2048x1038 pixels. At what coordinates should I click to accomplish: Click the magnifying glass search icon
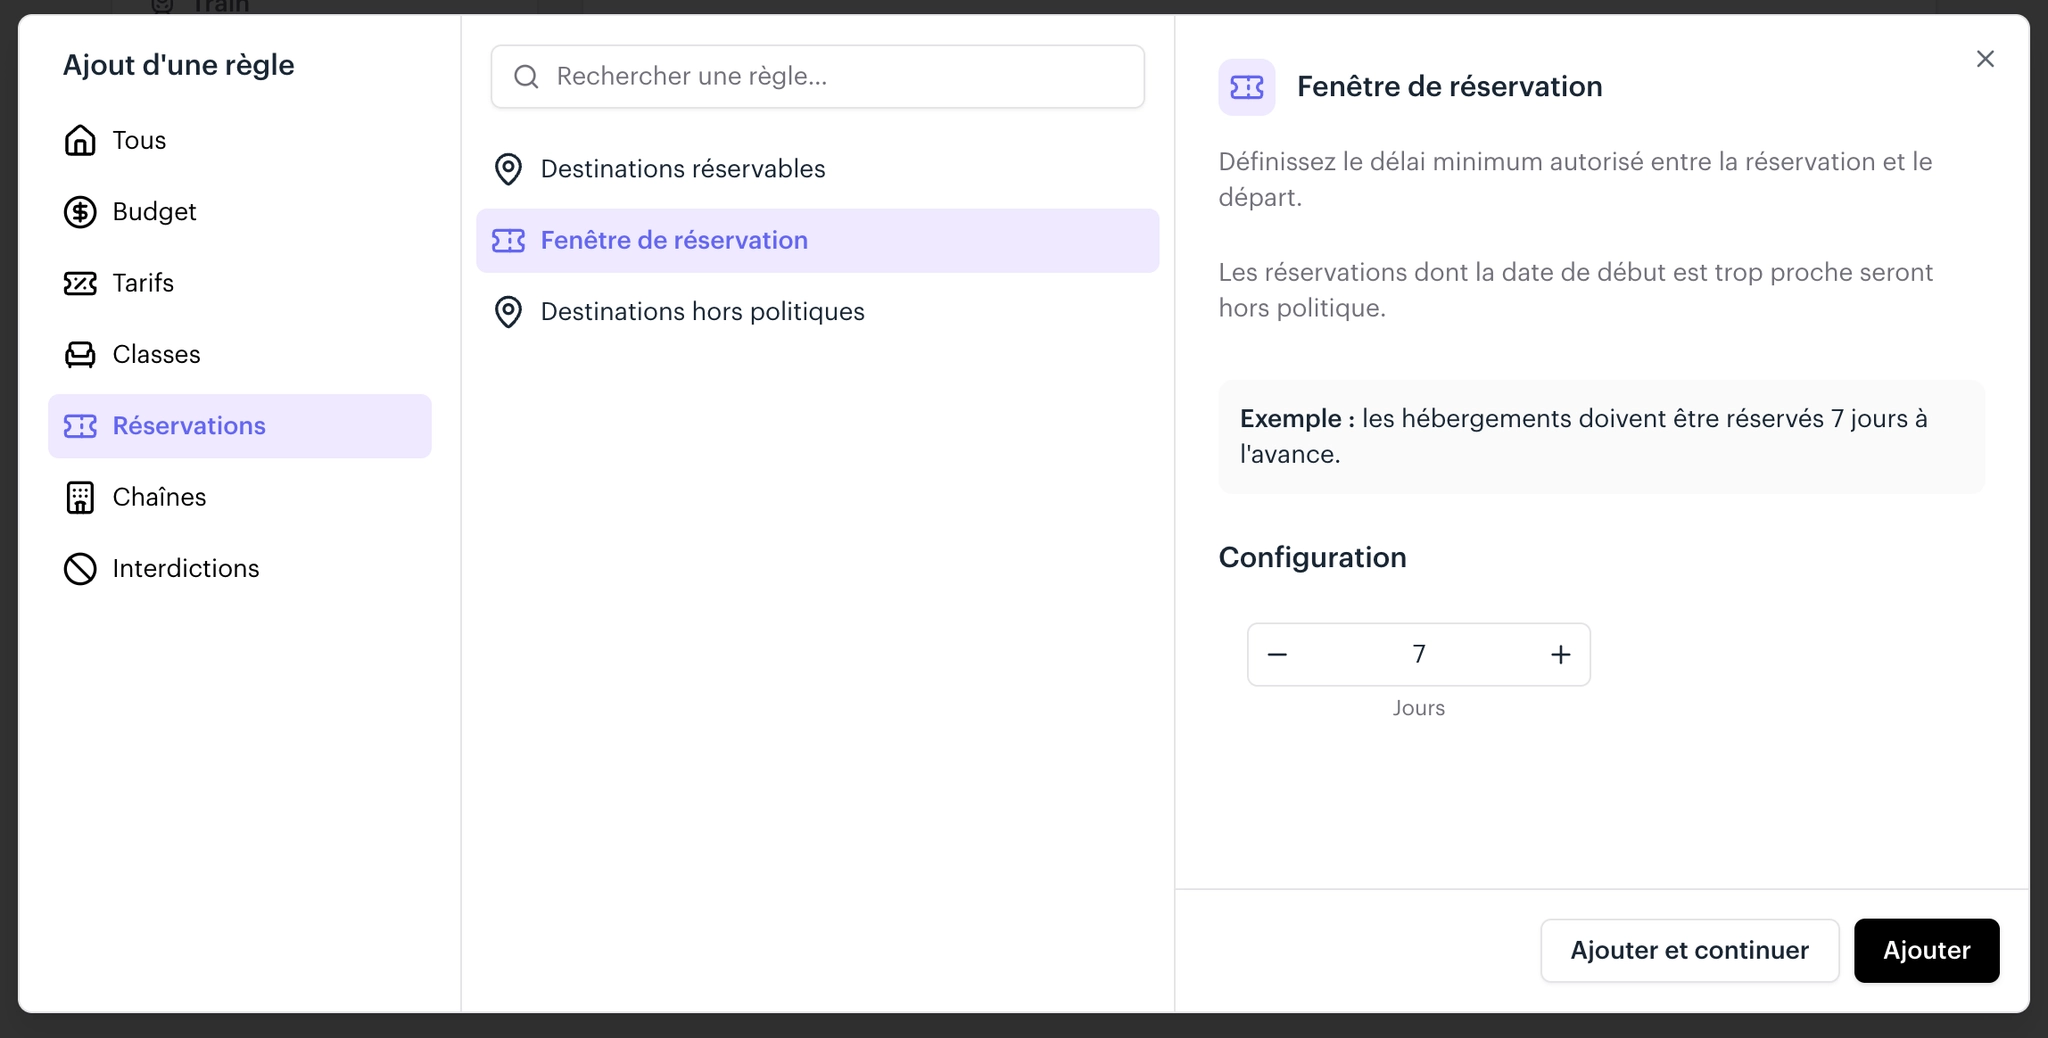click(526, 77)
